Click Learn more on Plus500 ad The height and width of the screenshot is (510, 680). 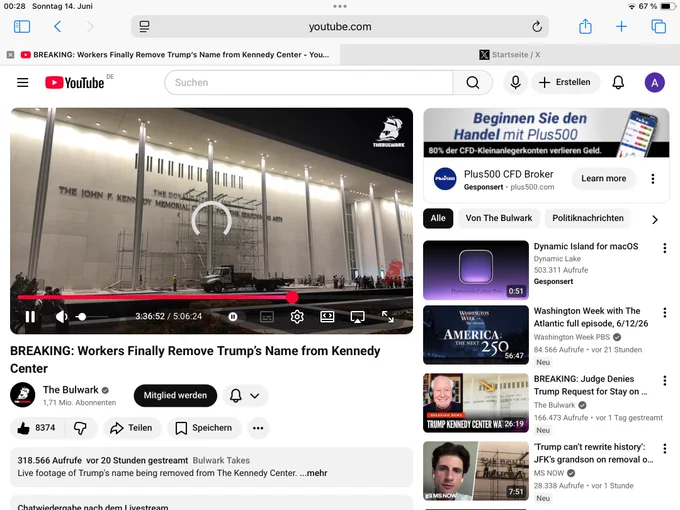(x=604, y=178)
